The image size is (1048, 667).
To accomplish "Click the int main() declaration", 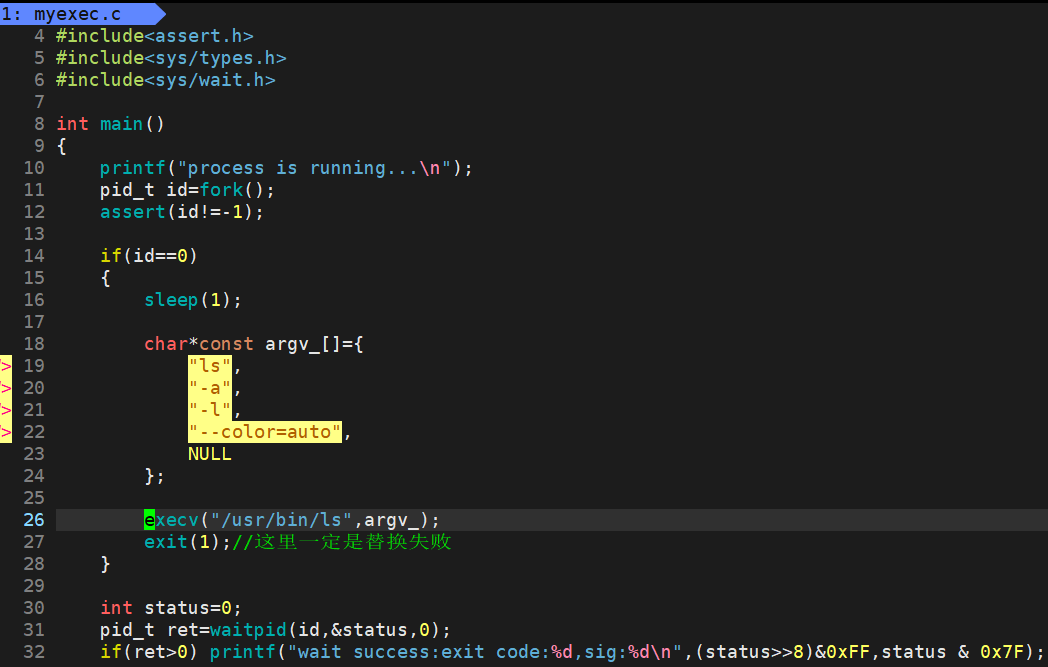I will point(110,124).
